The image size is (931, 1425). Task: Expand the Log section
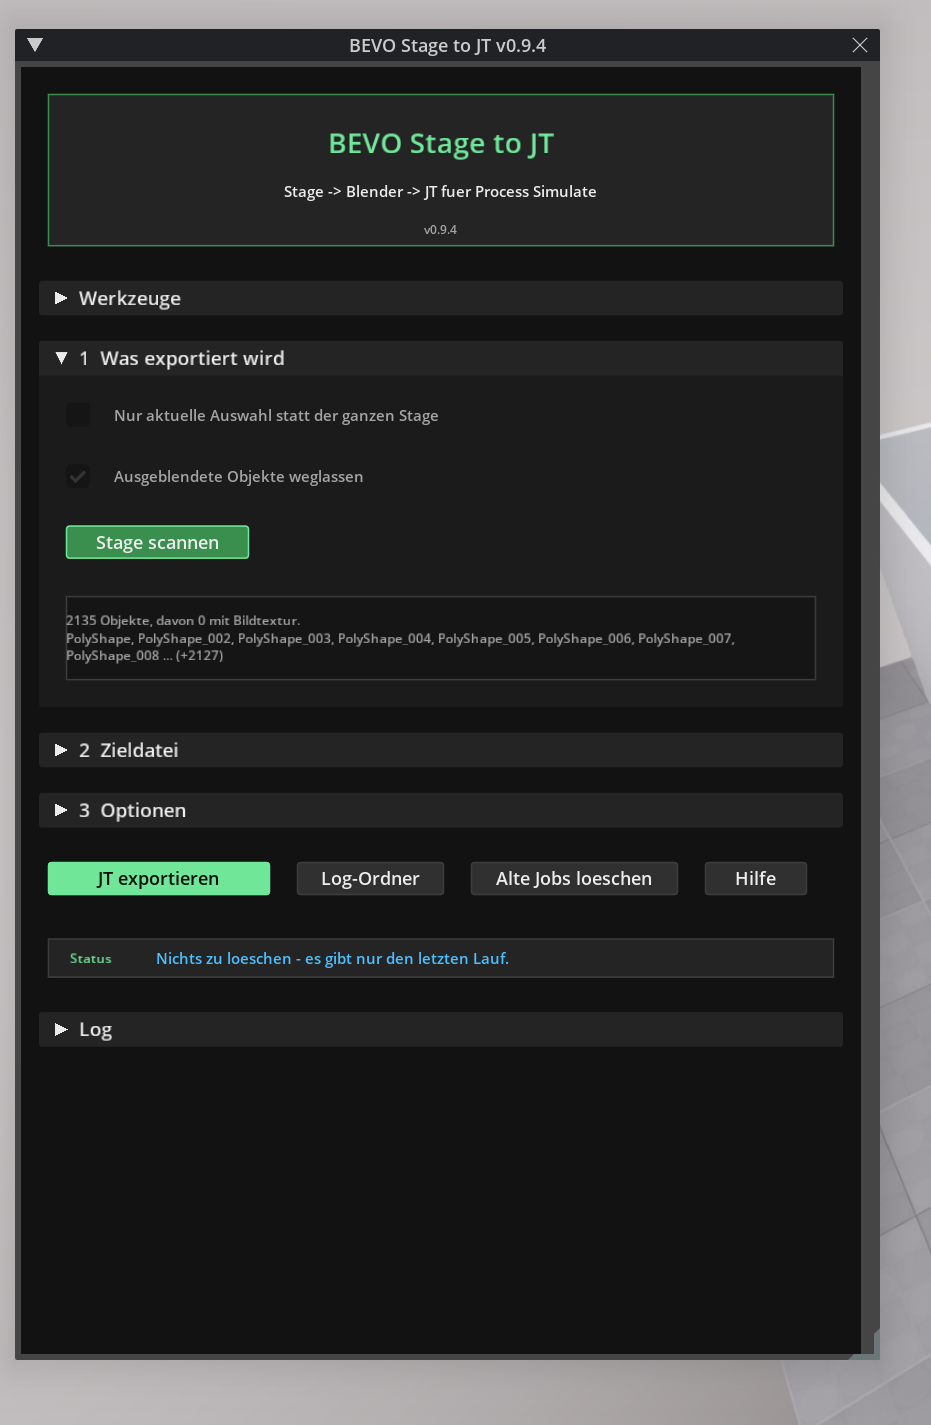click(x=440, y=1029)
